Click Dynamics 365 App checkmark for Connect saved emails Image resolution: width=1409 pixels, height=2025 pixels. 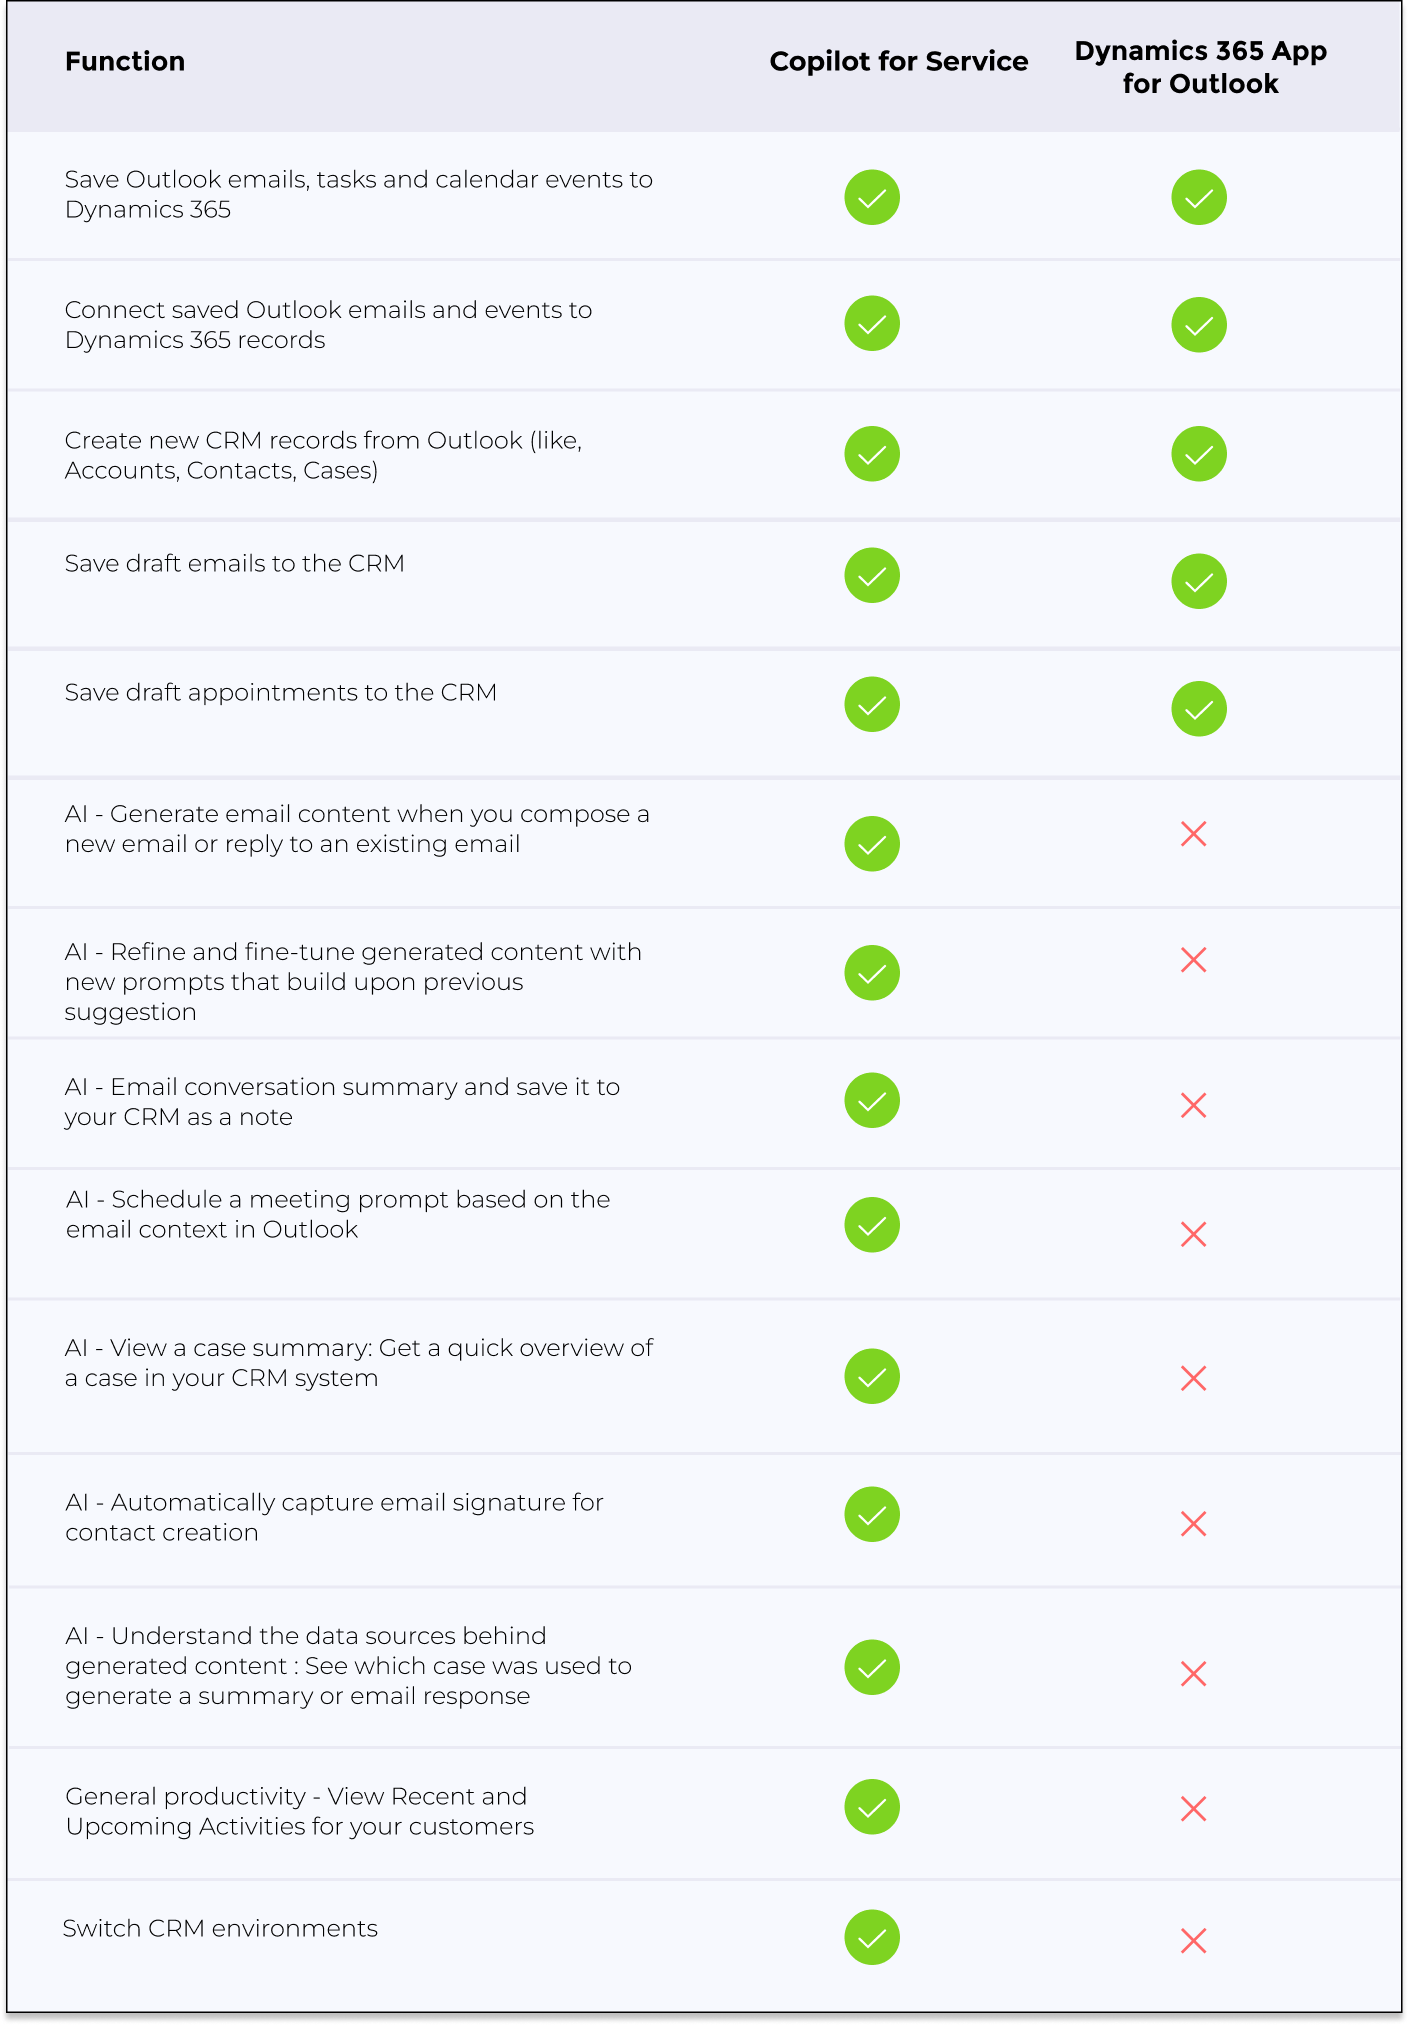pos(1199,325)
